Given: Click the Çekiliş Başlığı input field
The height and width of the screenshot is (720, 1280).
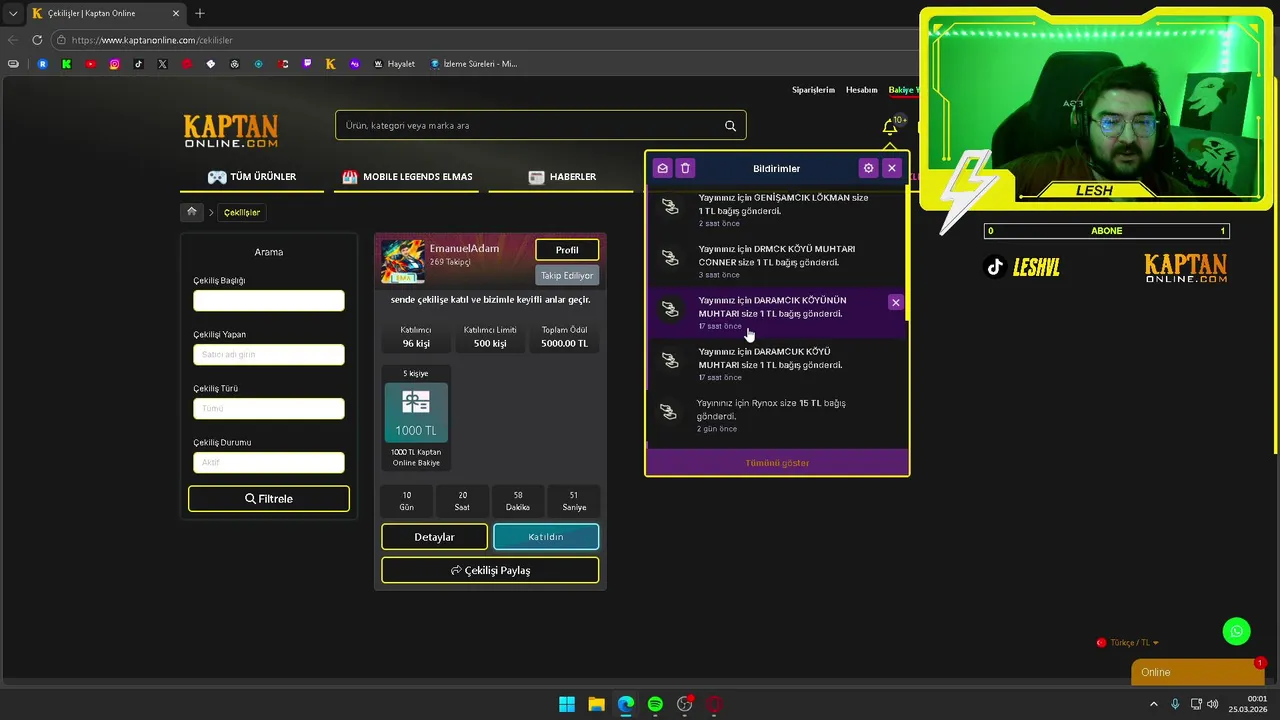Looking at the screenshot, I should coord(269,301).
